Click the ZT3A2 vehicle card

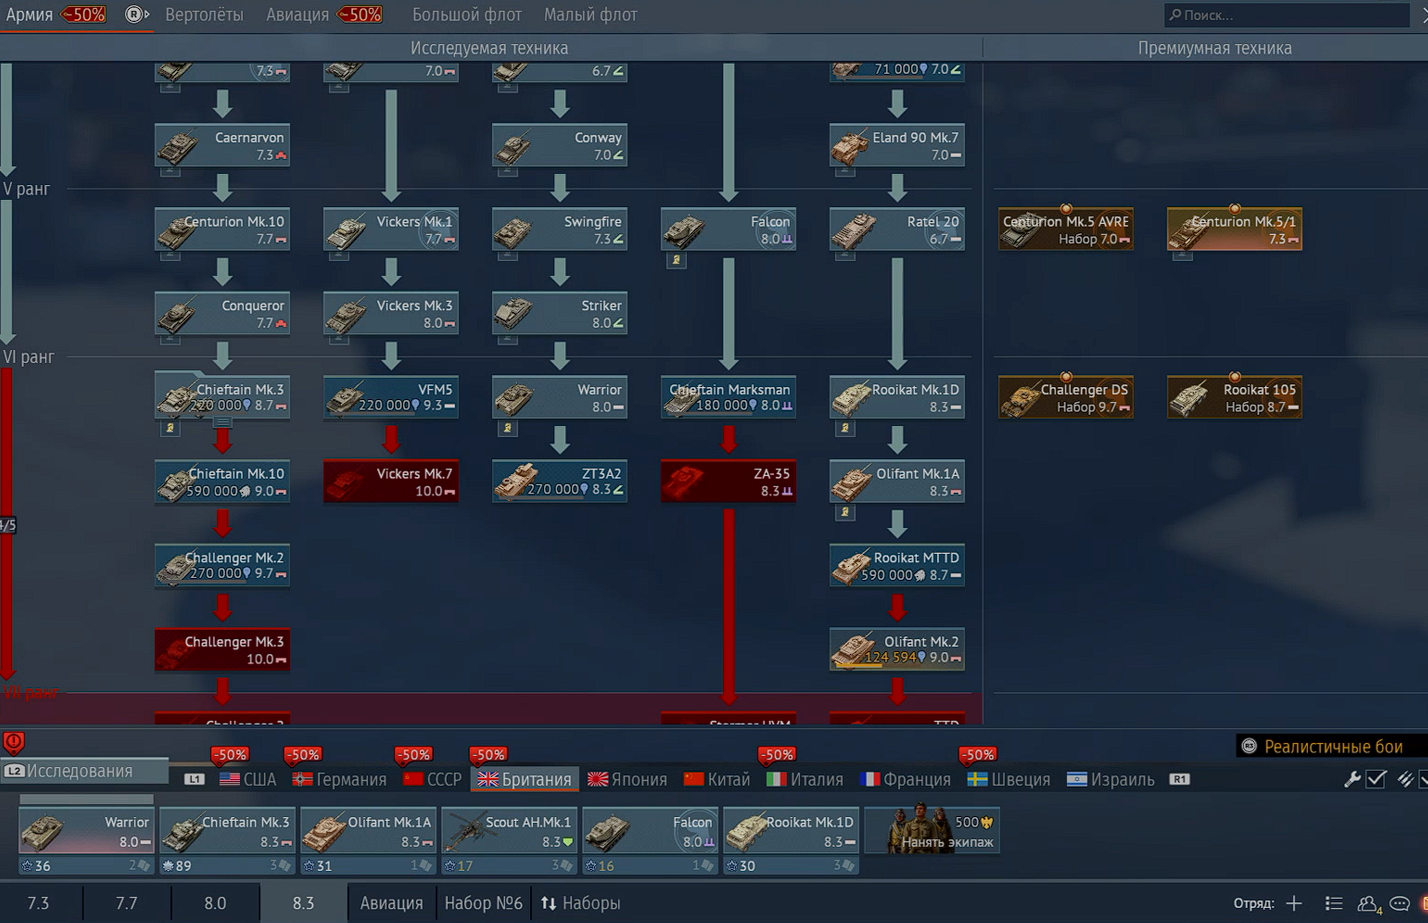(559, 482)
